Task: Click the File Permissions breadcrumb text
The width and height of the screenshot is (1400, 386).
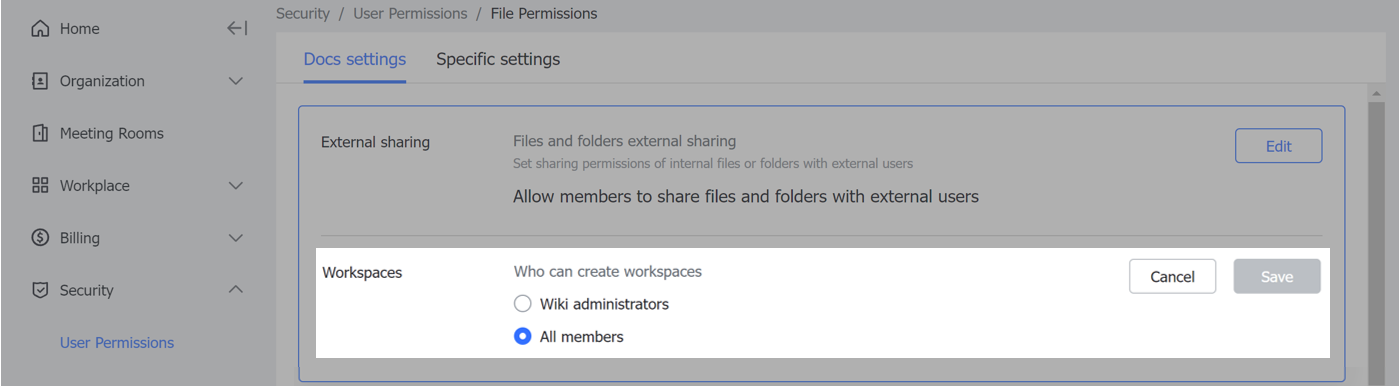Action: pos(544,14)
